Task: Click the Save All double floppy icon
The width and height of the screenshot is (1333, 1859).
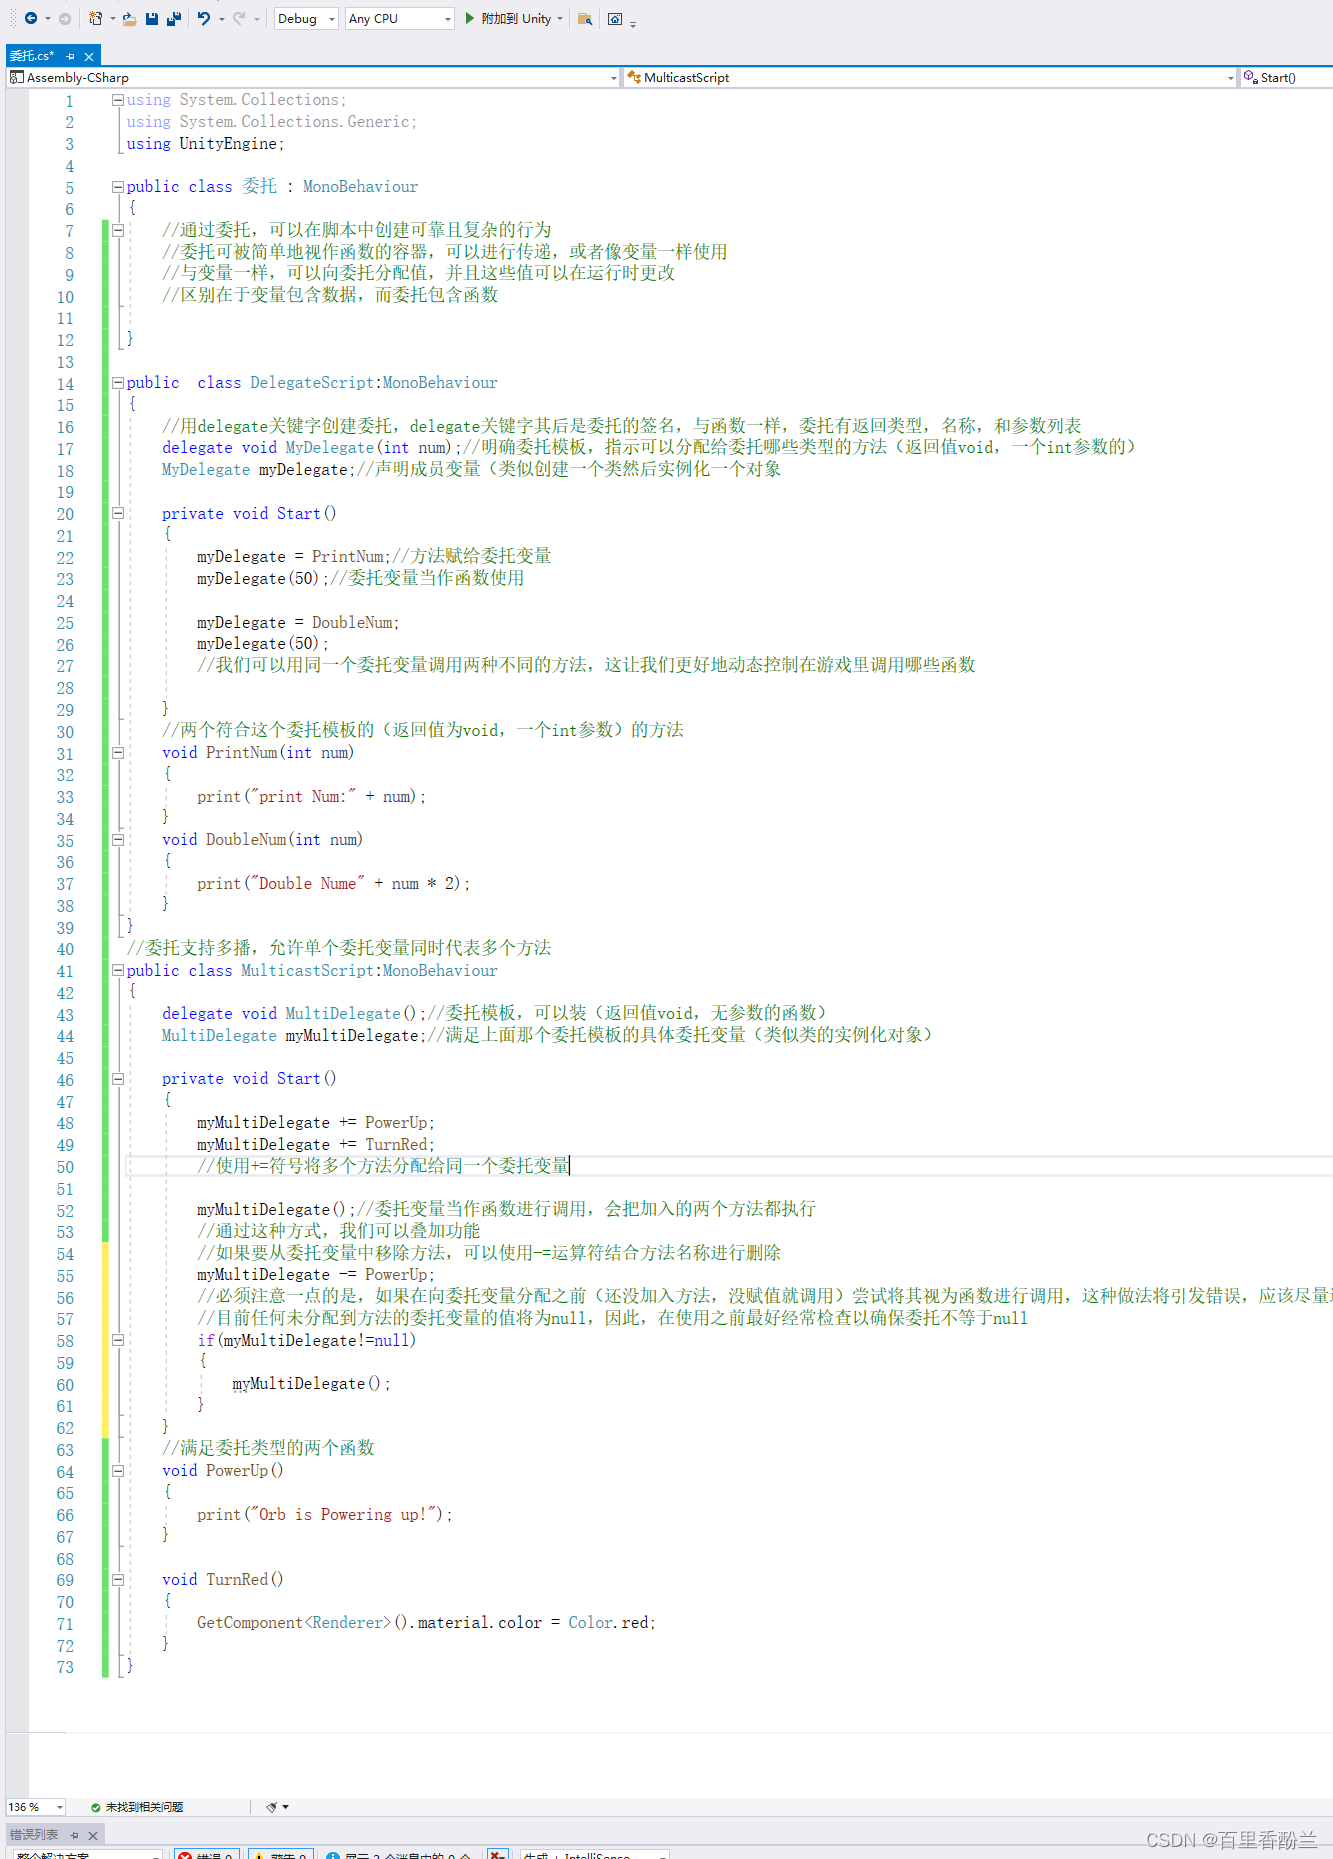Action: coord(174,18)
